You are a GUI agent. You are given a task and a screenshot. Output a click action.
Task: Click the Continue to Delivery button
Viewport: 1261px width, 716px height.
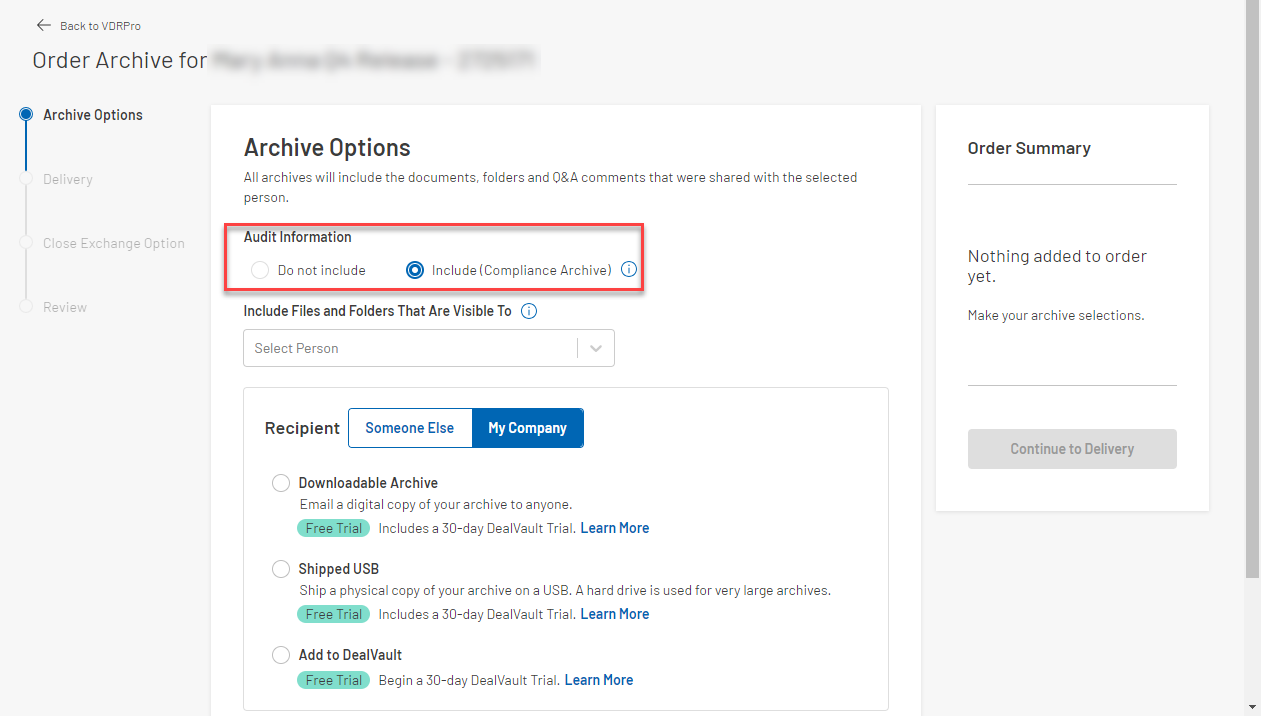click(x=1072, y=449)
